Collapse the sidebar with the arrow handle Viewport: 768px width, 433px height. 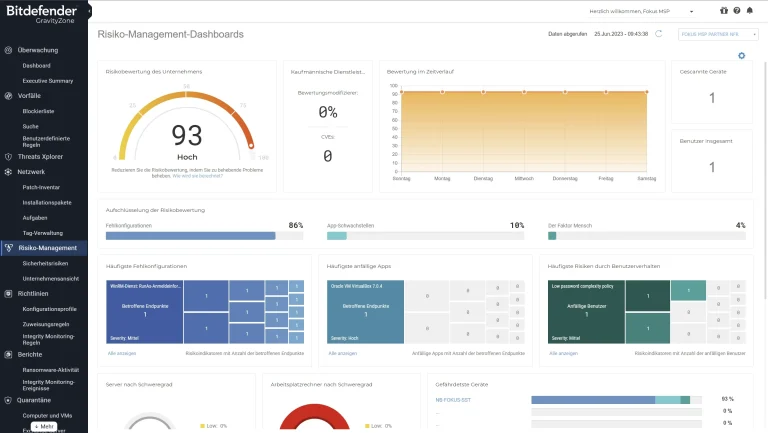pyautogui.click(x=90, y=11)
